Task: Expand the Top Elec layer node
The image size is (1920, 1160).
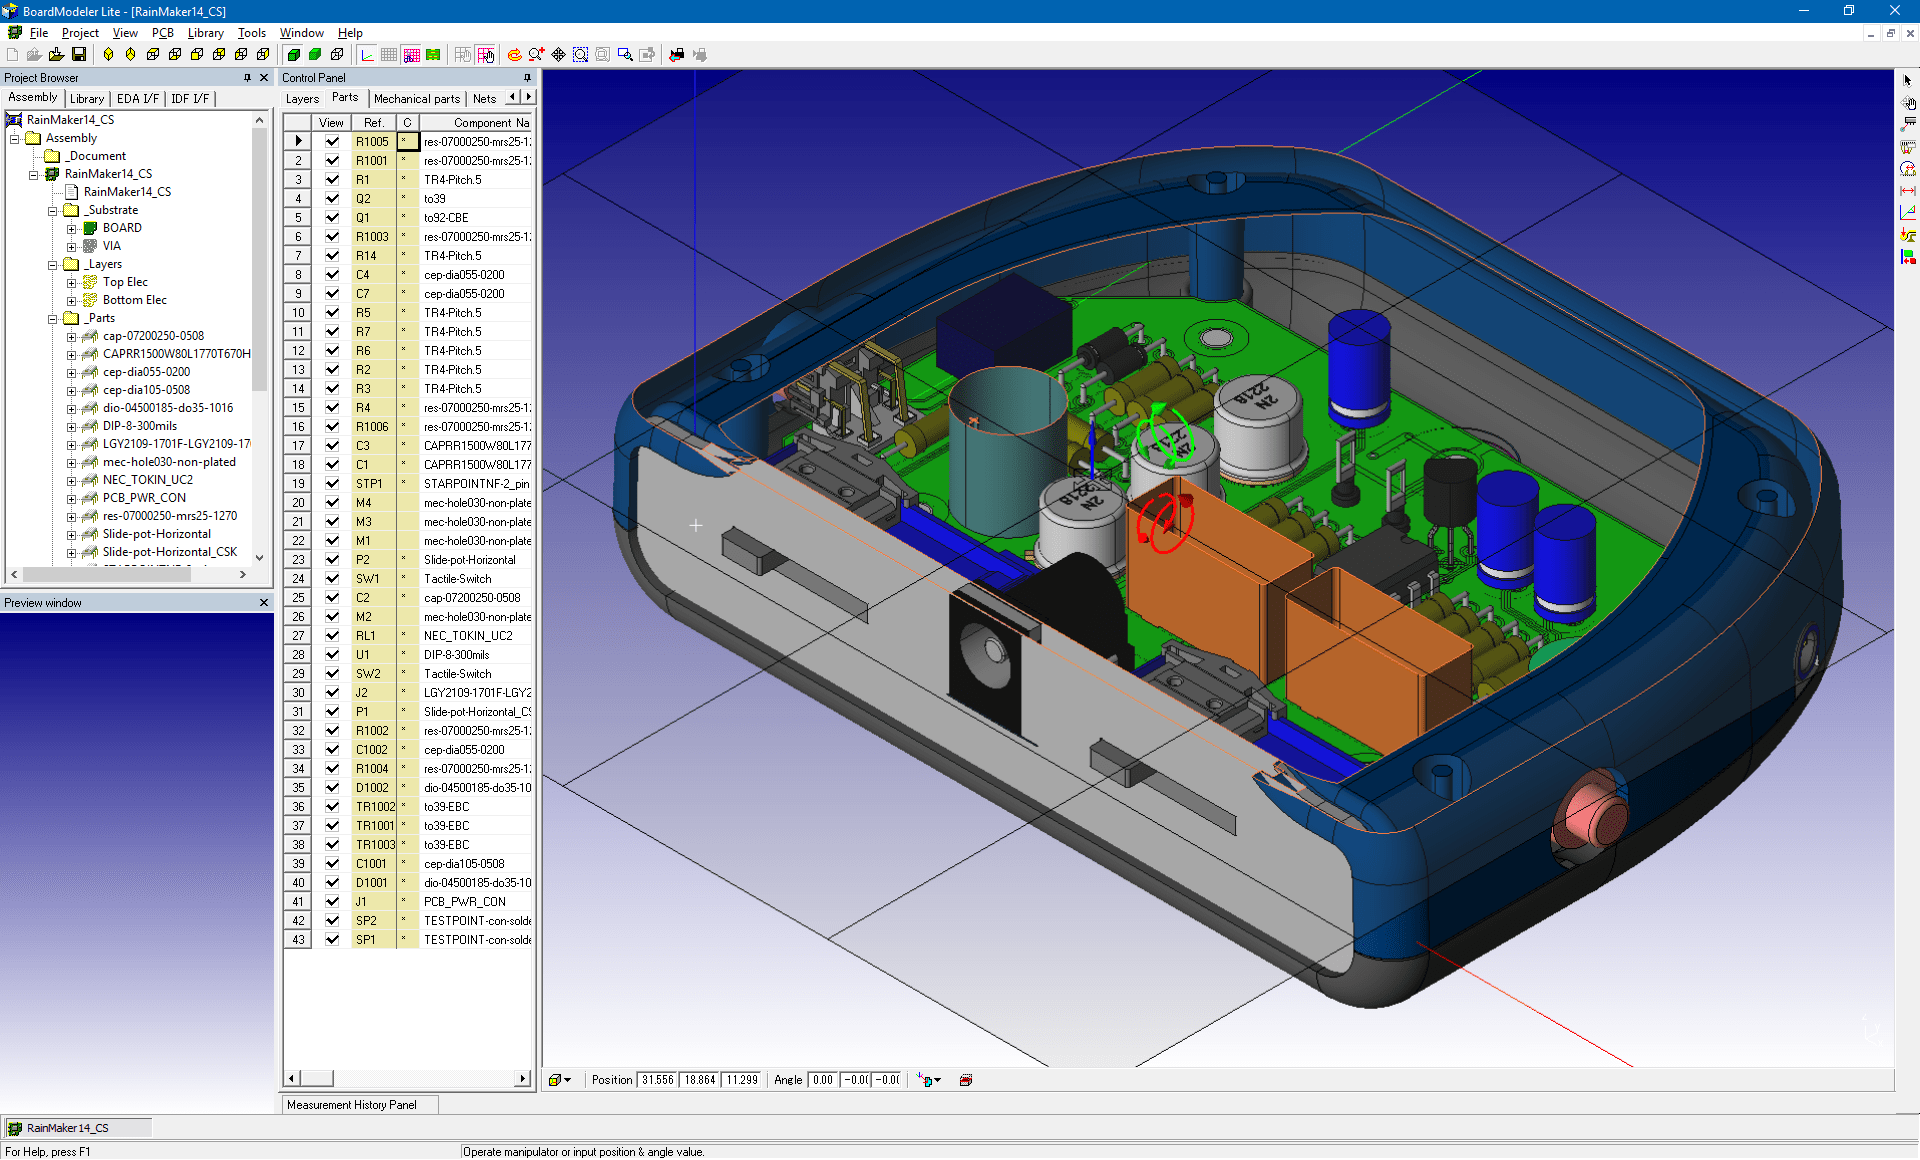Action: pos(72,282)
